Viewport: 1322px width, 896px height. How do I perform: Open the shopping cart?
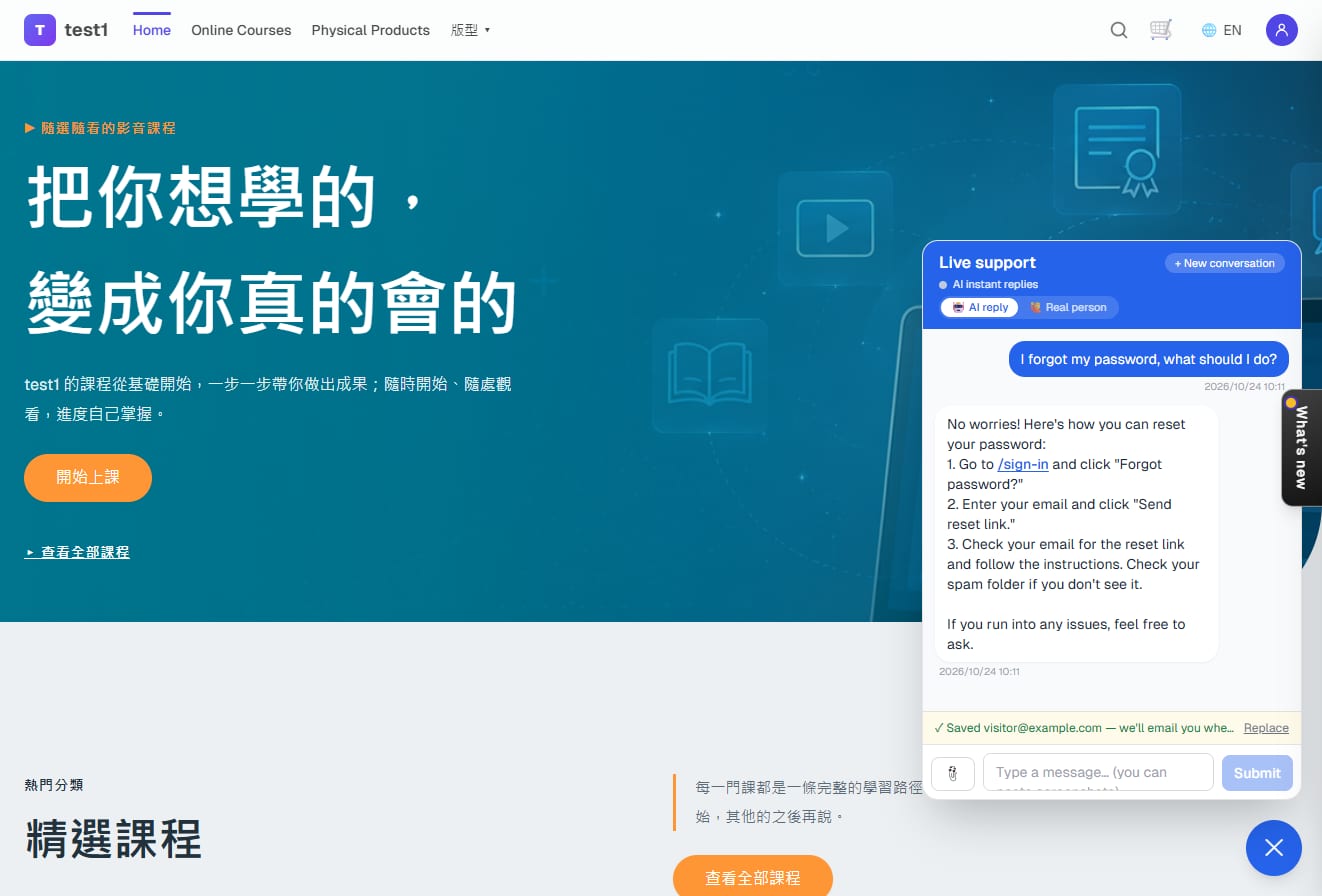point(1161,30)
